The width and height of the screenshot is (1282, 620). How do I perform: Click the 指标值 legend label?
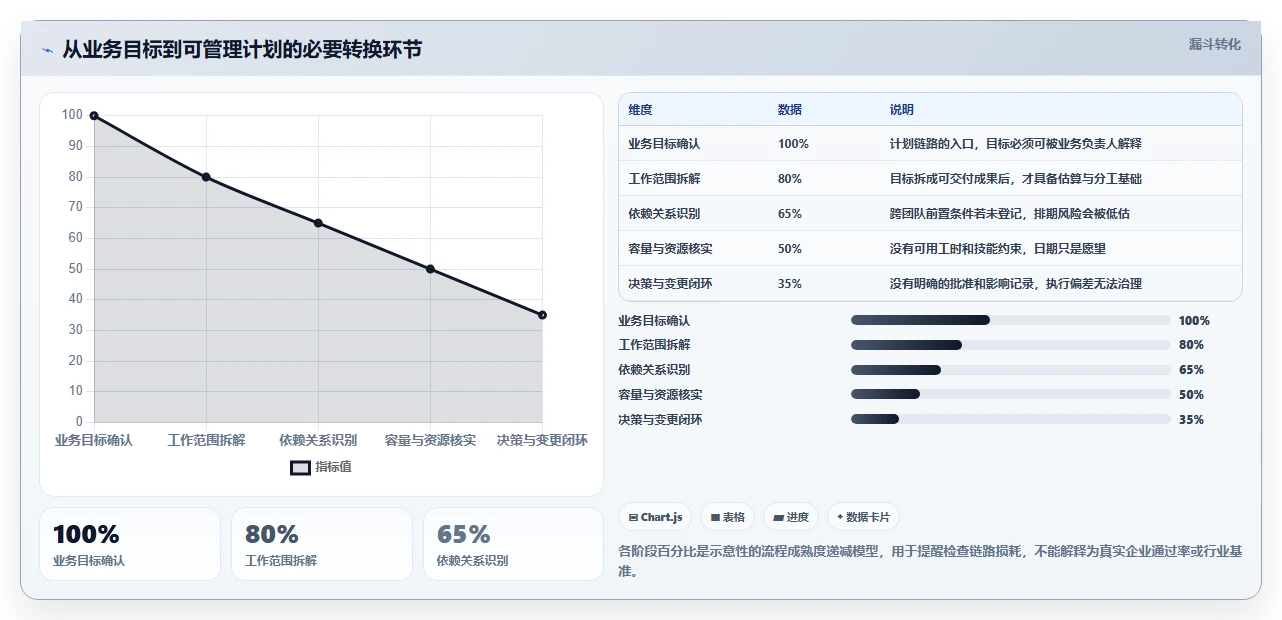click(x=333, y=467)
